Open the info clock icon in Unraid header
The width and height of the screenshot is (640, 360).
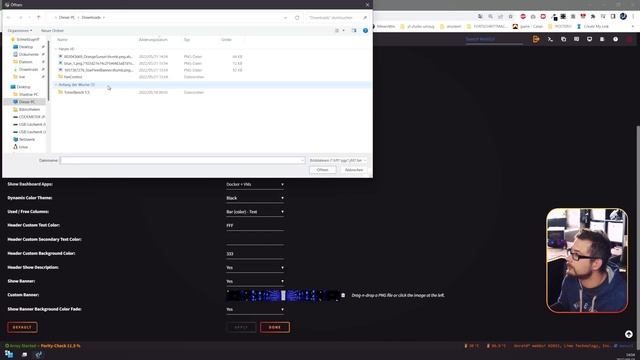(615, 39)
